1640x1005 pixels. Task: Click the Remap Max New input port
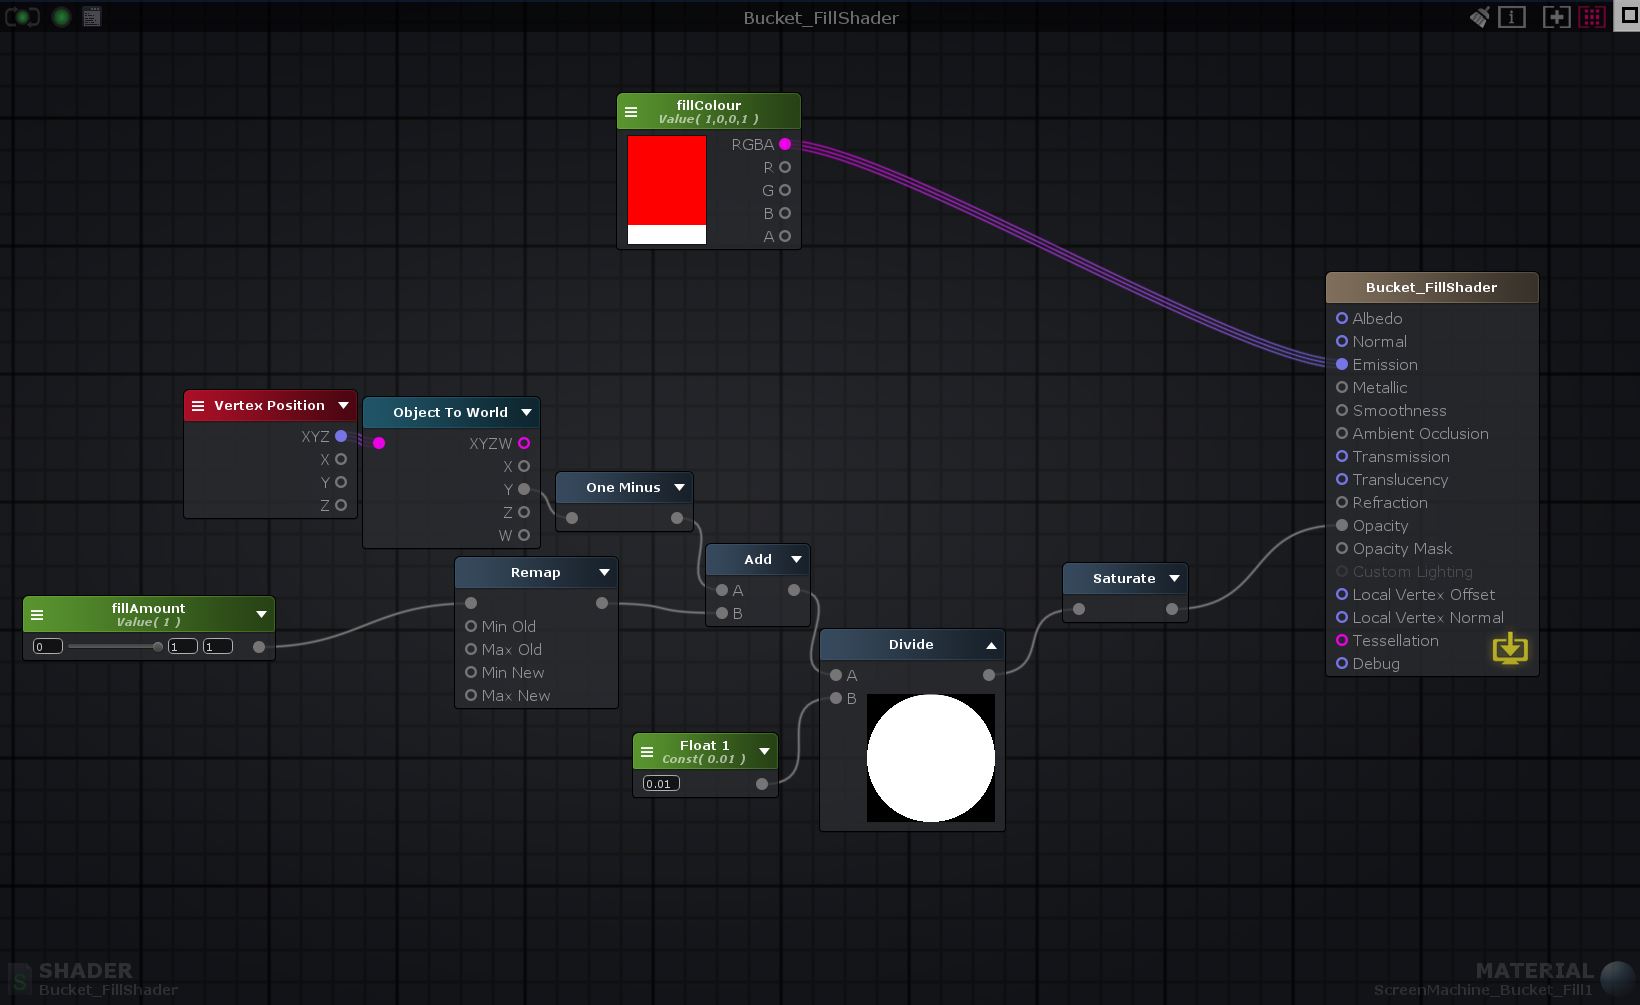point(471,695)
